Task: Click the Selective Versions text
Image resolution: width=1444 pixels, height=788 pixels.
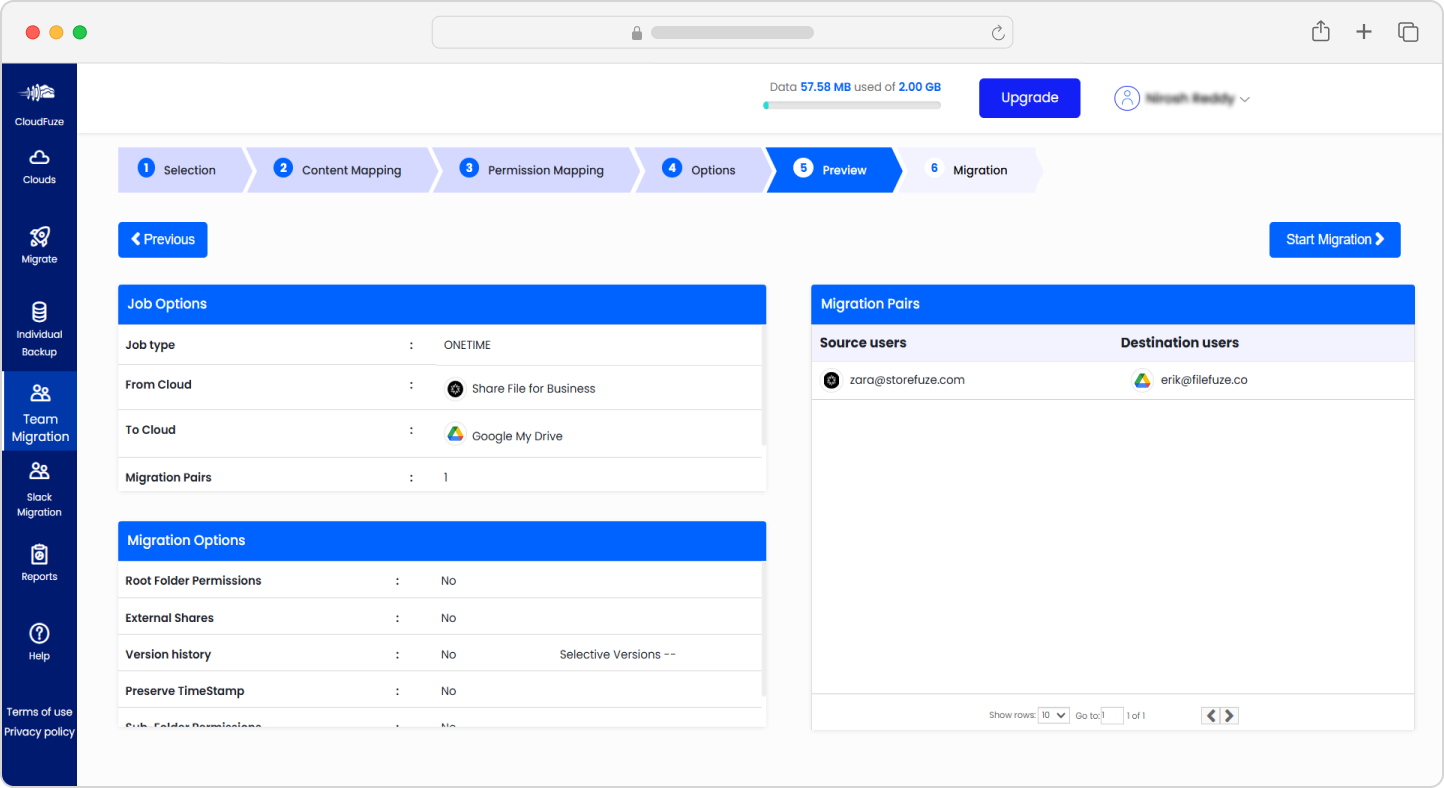Action: 618,655
